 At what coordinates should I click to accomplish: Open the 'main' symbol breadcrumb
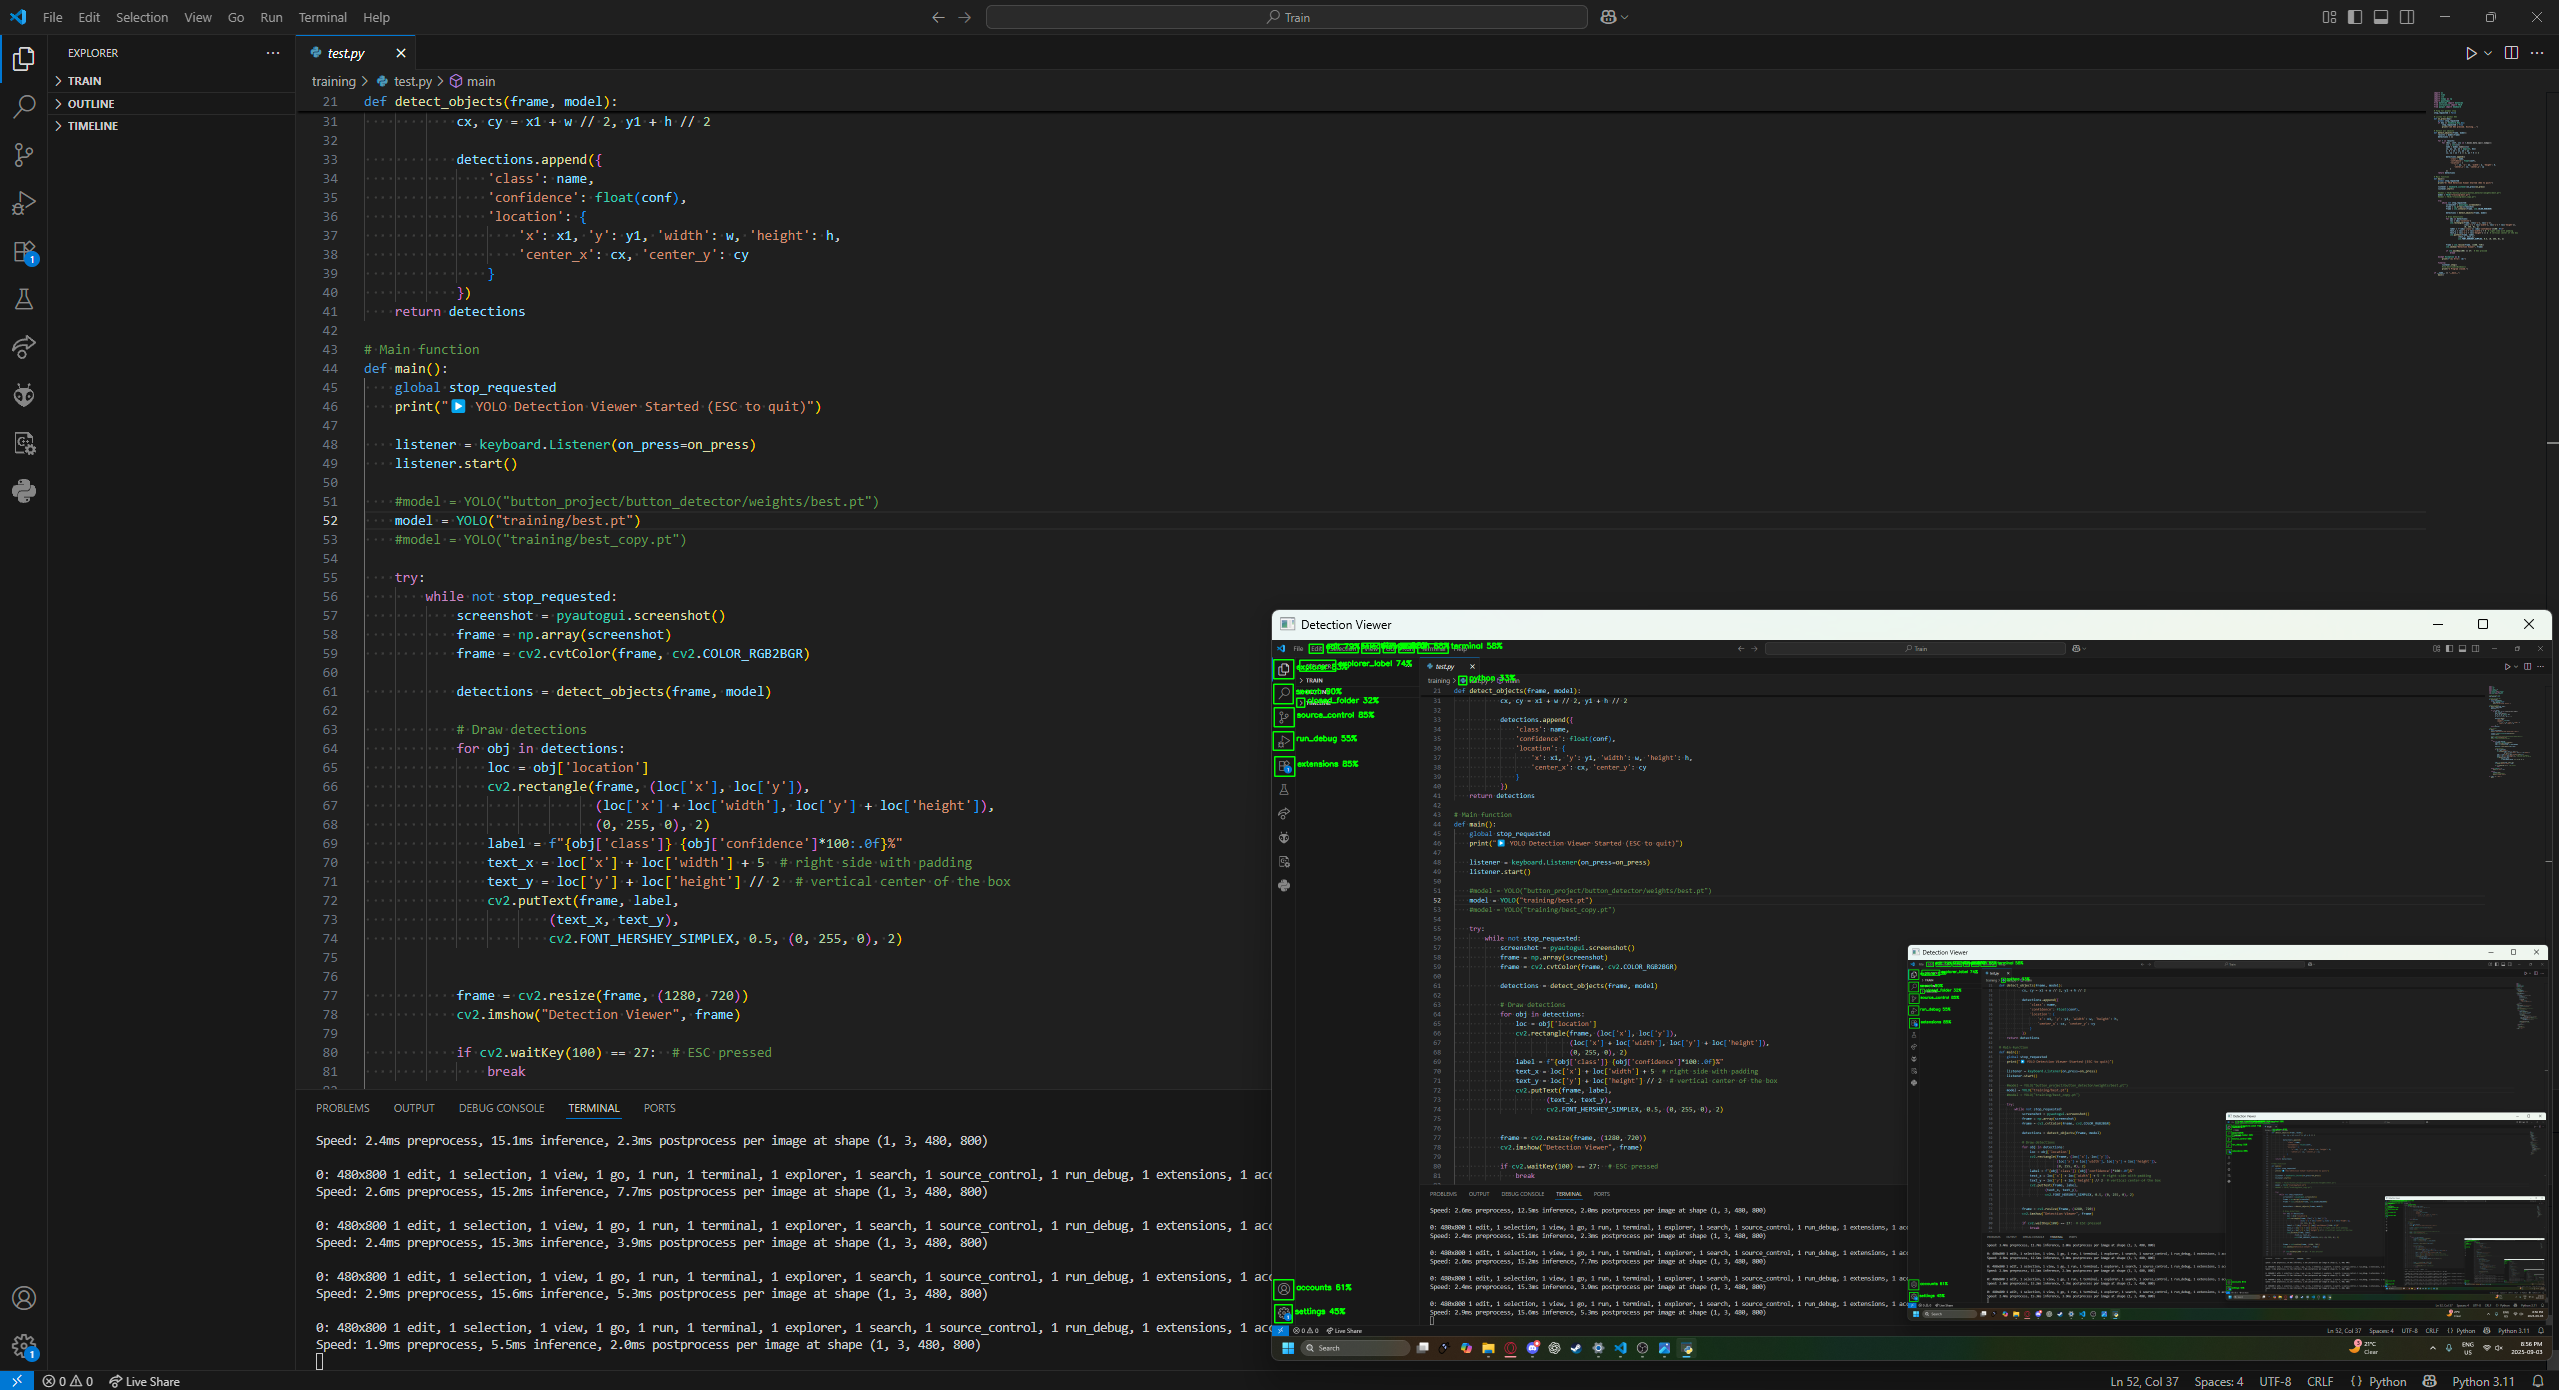(x=472, y=81)
